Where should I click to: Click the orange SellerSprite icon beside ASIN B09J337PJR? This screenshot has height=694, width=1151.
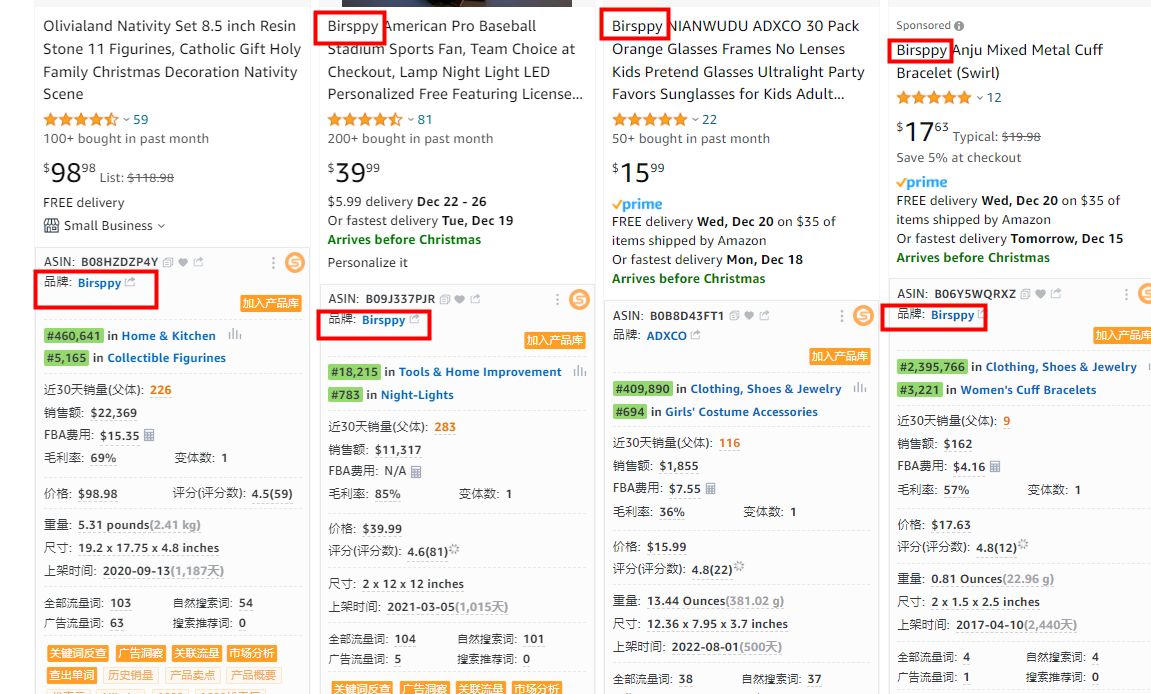pos(579,299)
